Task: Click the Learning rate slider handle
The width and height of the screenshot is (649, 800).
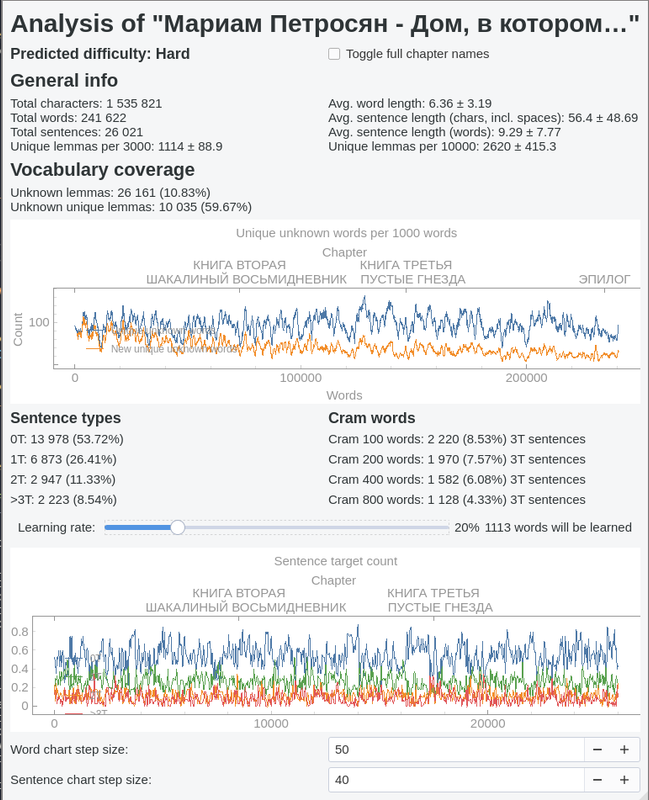Action: pyautogui.click(x=177, y=527)
